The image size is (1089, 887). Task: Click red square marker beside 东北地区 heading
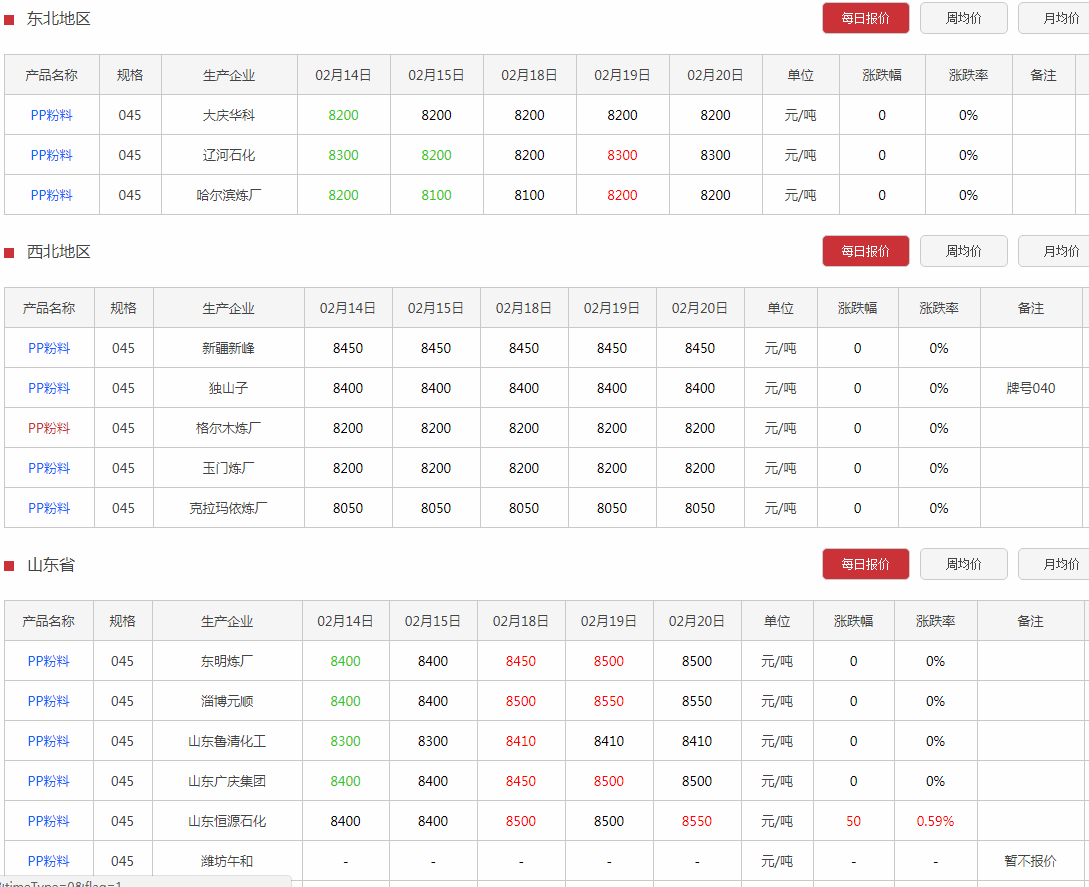coord(9,19)
